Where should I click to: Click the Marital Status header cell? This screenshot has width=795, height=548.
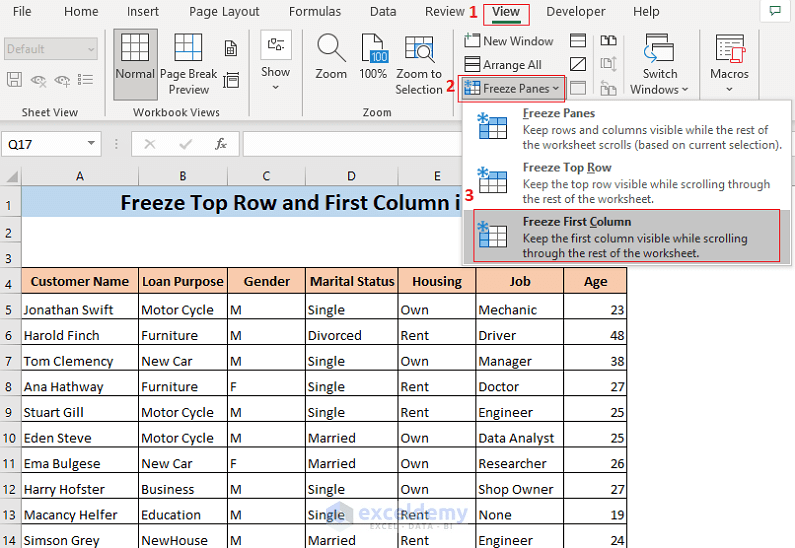352,281
